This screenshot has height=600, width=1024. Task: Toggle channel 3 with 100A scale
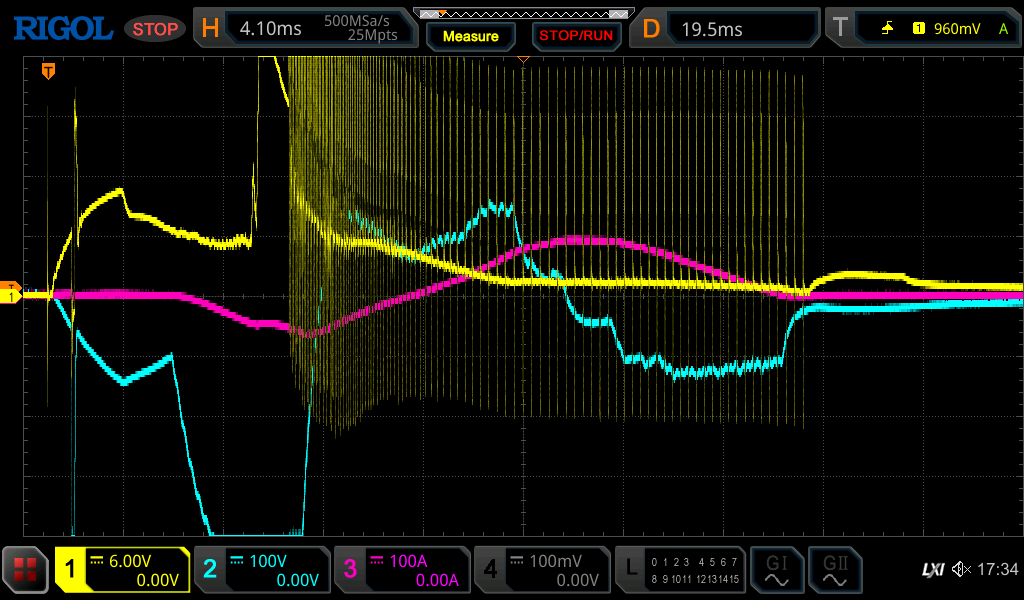pyautogui.click(x=401, y=570)
